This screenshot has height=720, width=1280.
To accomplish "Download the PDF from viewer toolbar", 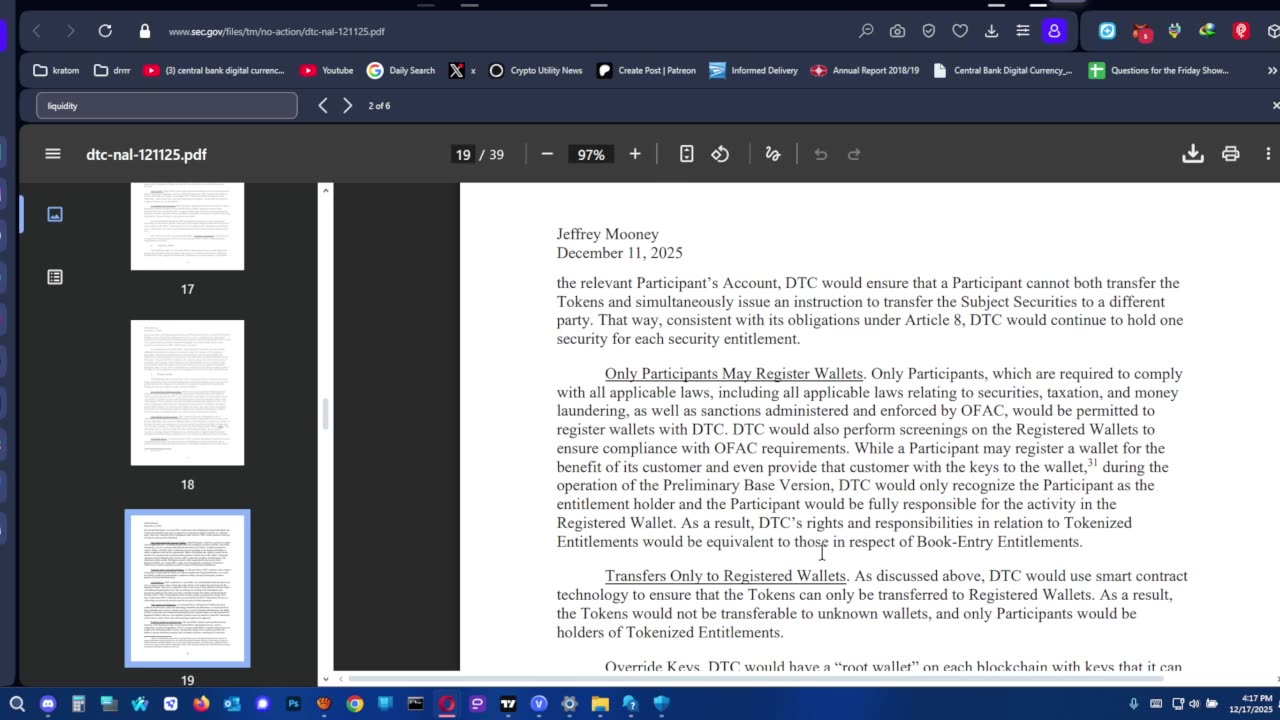I will [x=1192, y=154].
